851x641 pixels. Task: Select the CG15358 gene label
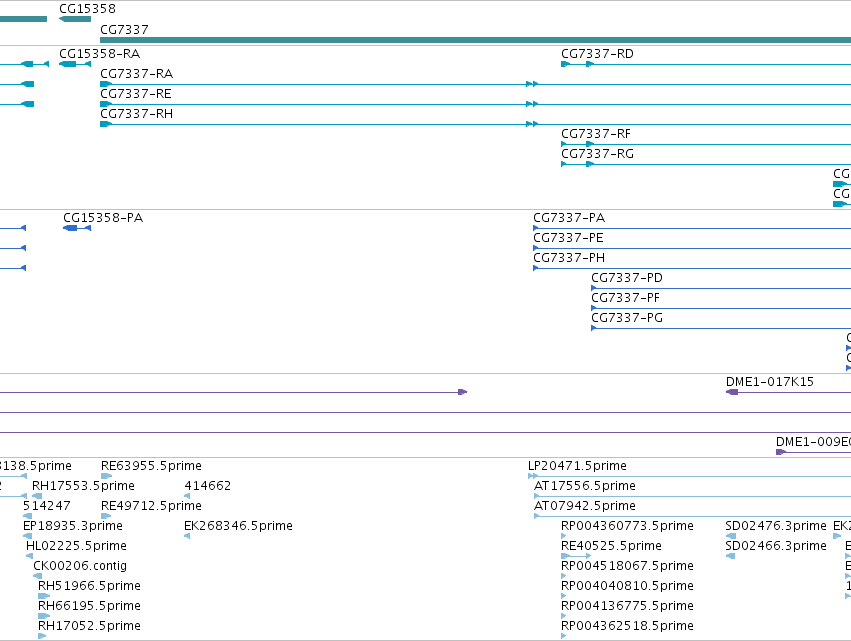tap(87, 9)
